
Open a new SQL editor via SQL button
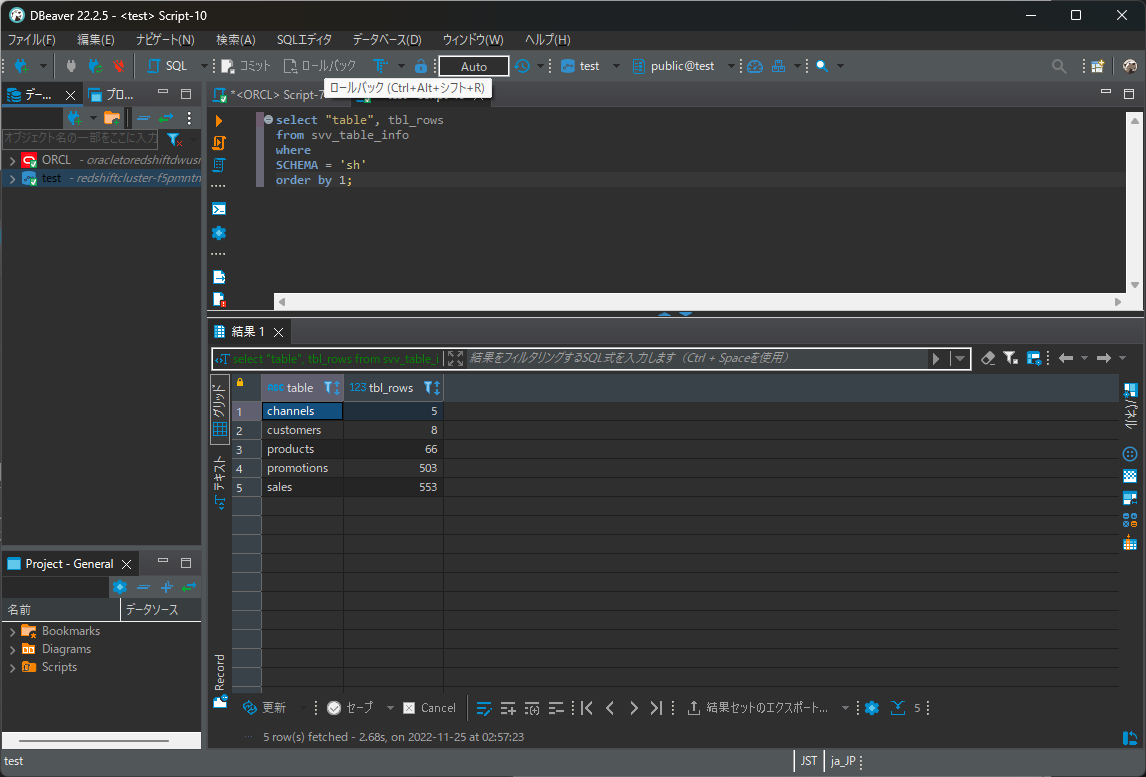click(x=167, y=66)
